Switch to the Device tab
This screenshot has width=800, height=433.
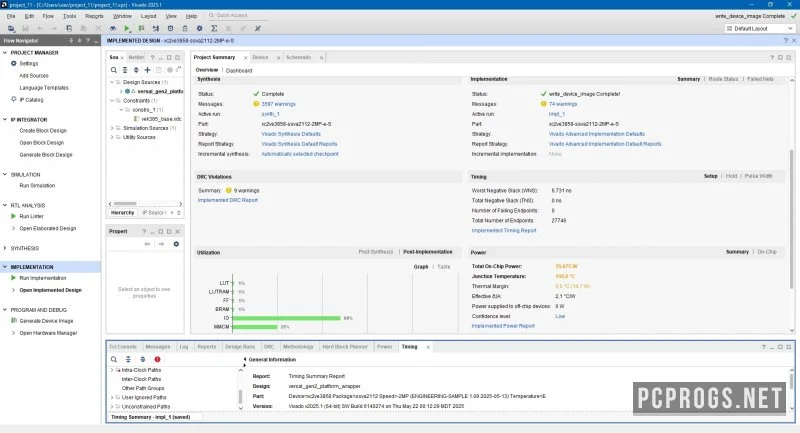click(260, 58)
